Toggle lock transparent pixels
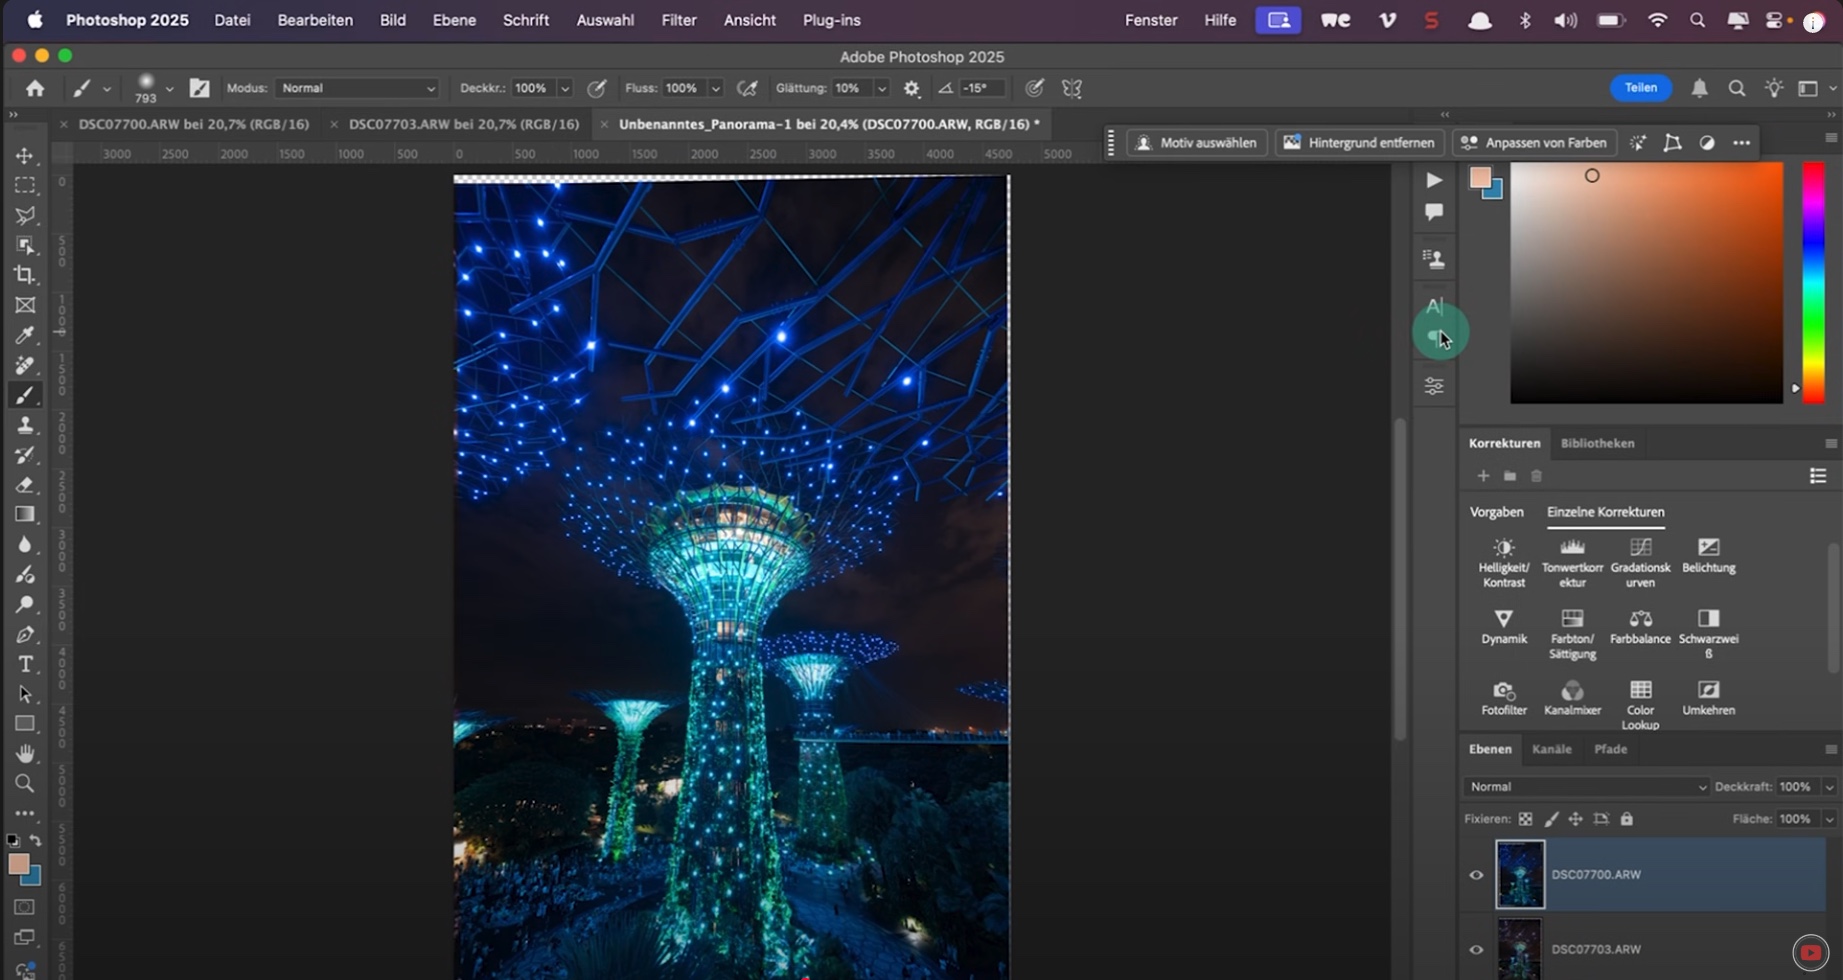The height and width of the screenshot is (980, 1843). (x=1525, y=819)
